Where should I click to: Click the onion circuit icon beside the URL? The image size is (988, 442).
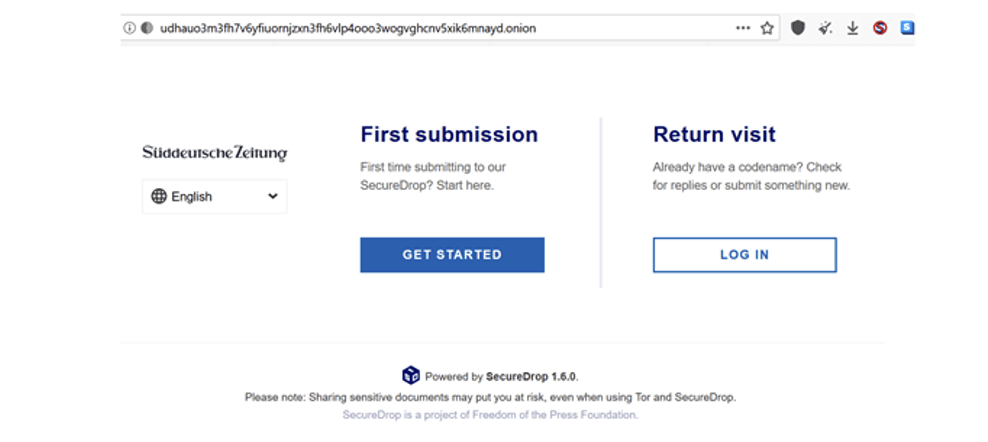(146, 28)
